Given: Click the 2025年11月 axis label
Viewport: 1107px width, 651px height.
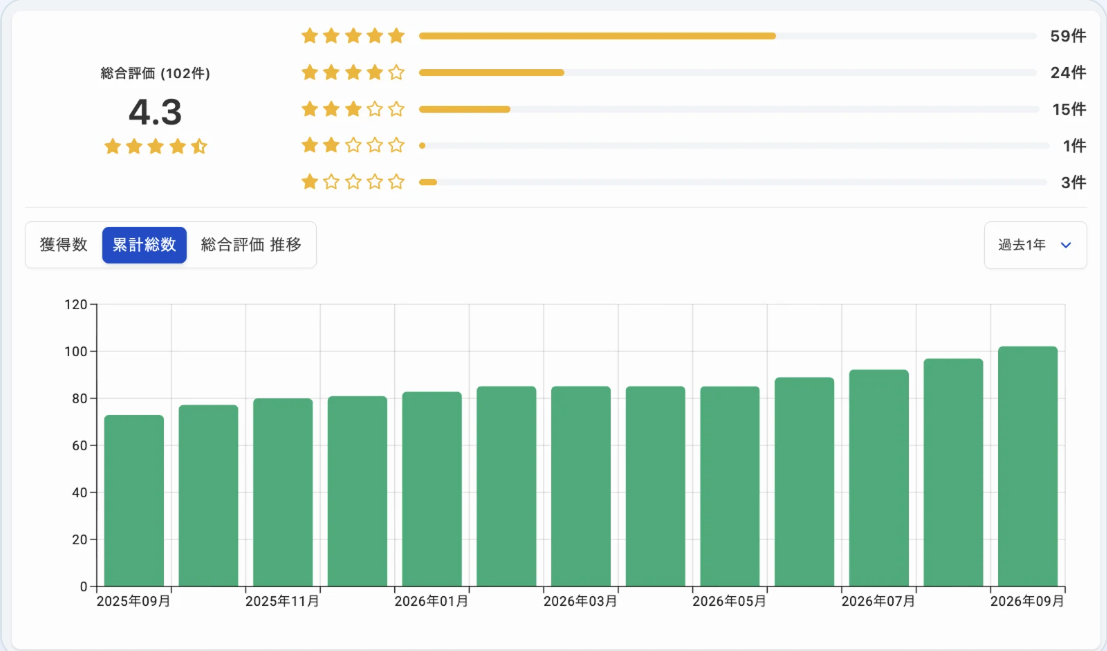Looking at the screenshot, I should (282, 602).
